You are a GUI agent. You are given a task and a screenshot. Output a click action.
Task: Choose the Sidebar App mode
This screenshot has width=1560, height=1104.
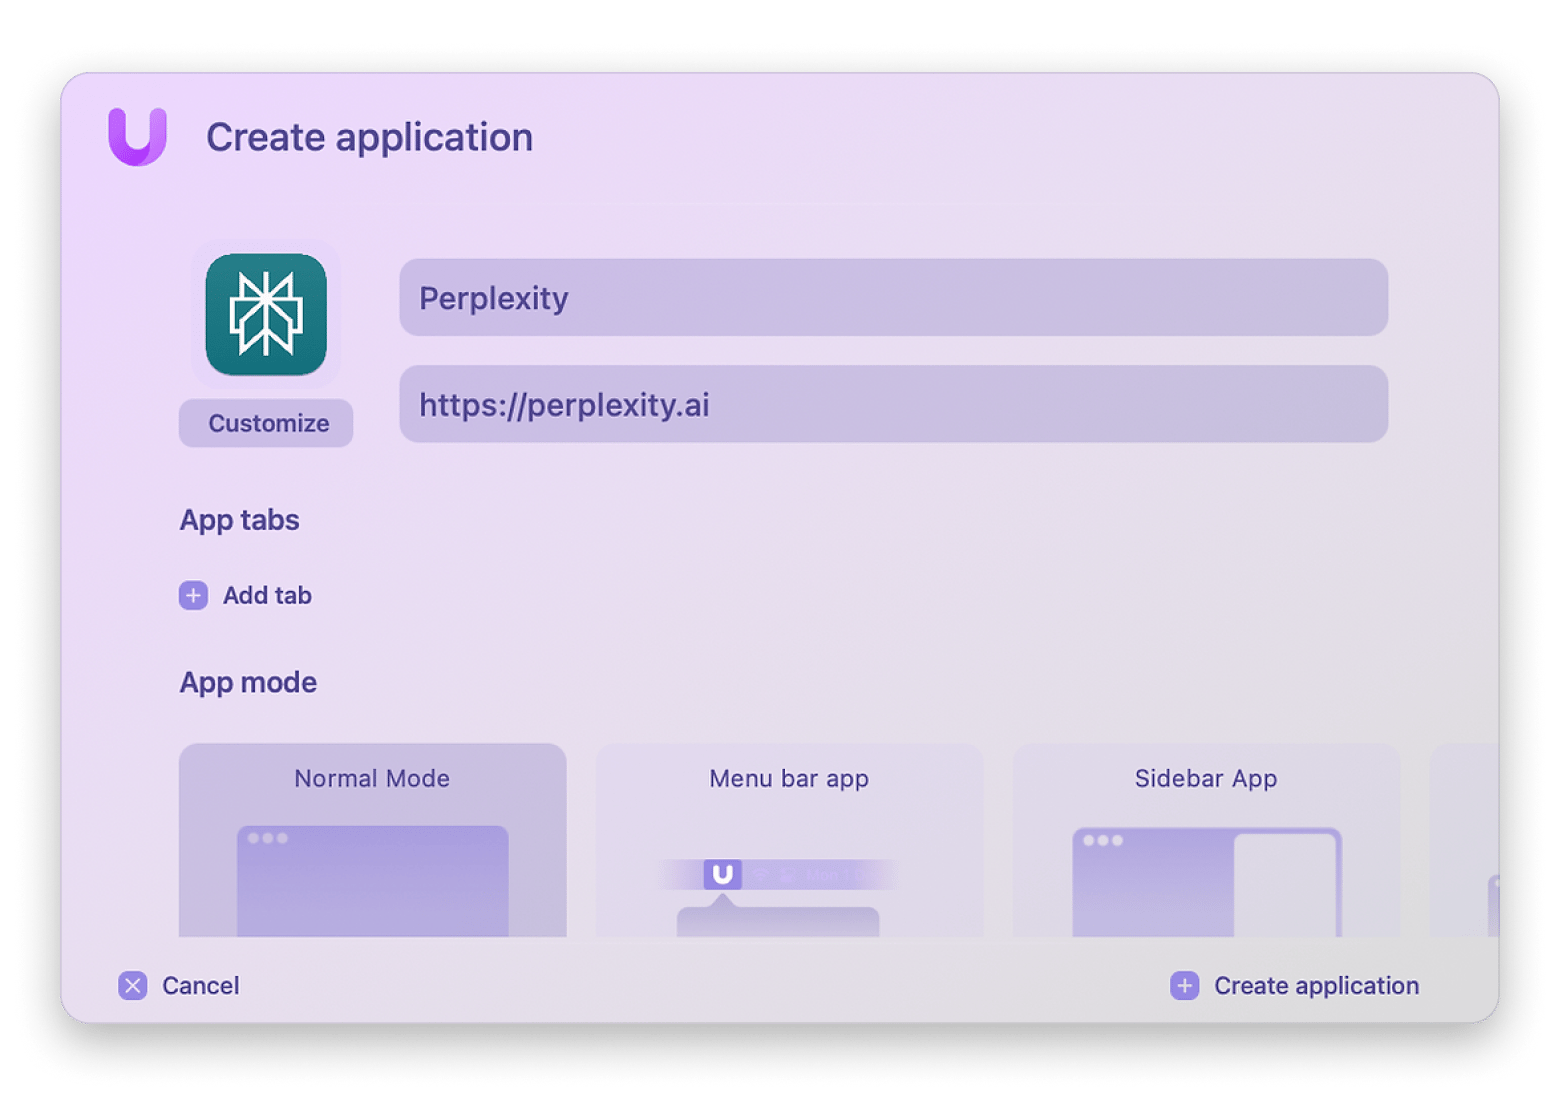(x=1206, y=840)
